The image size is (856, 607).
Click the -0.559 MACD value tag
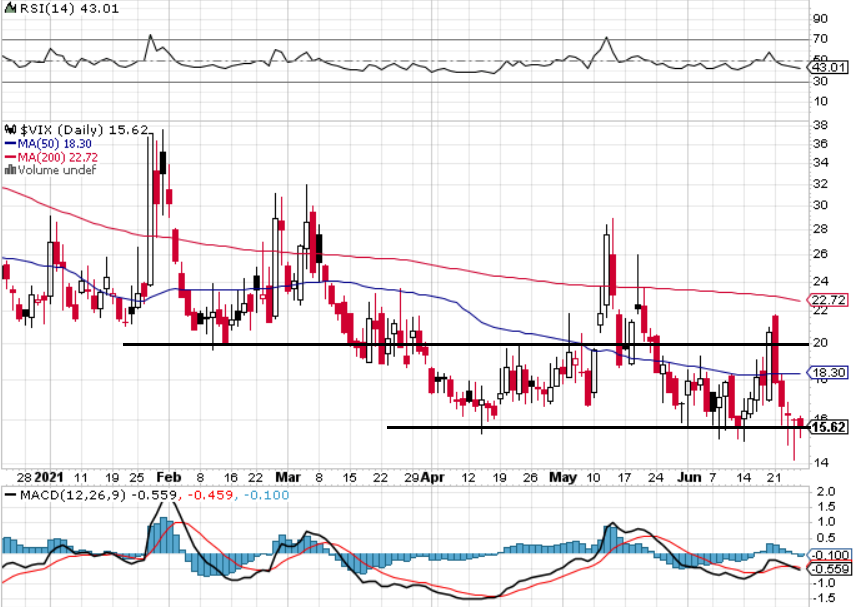point(829,568)
